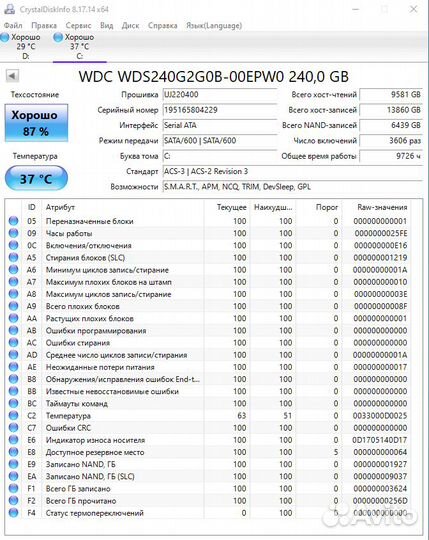Screen dimensions: 429x540
Task: Click status icon for attribute EA
Action: (x=13, y=476)
